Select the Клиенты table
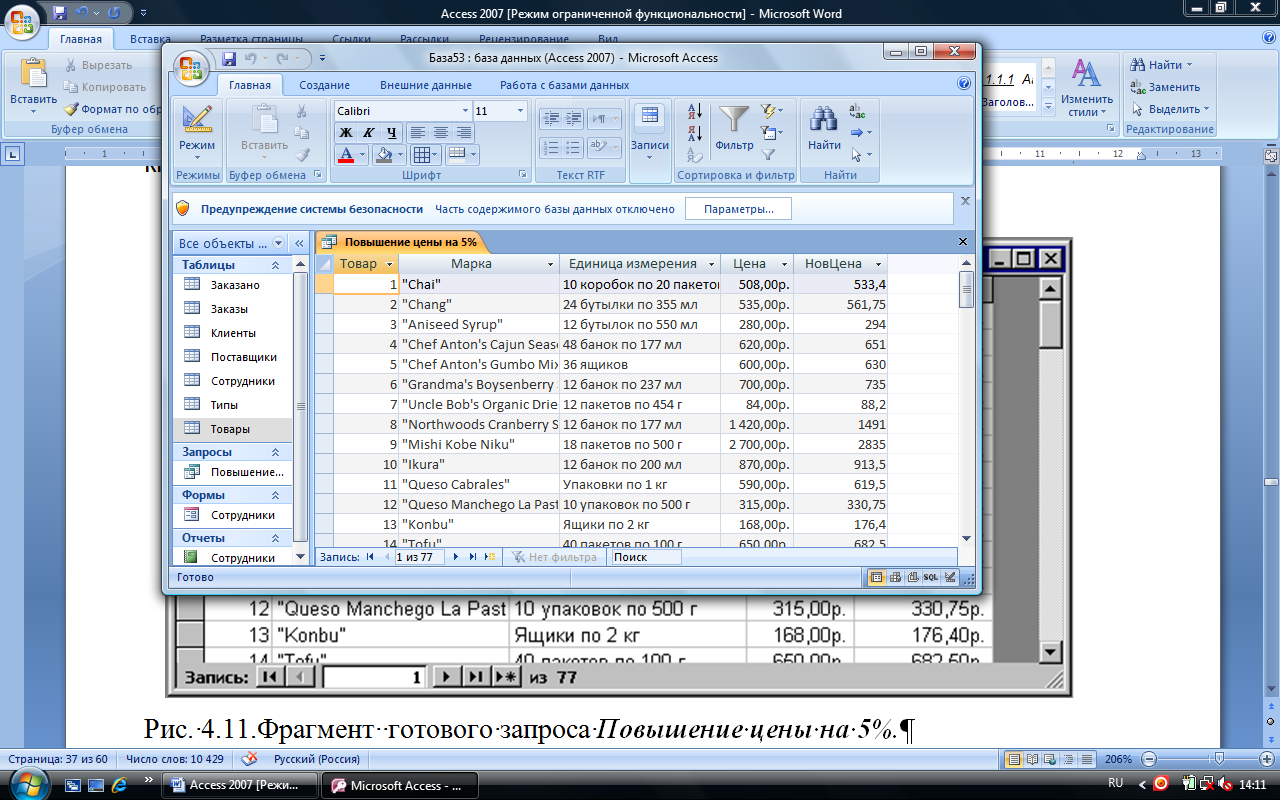This screenshot has height=800, width=1280. pyautogui.click(x=233, y=333)
